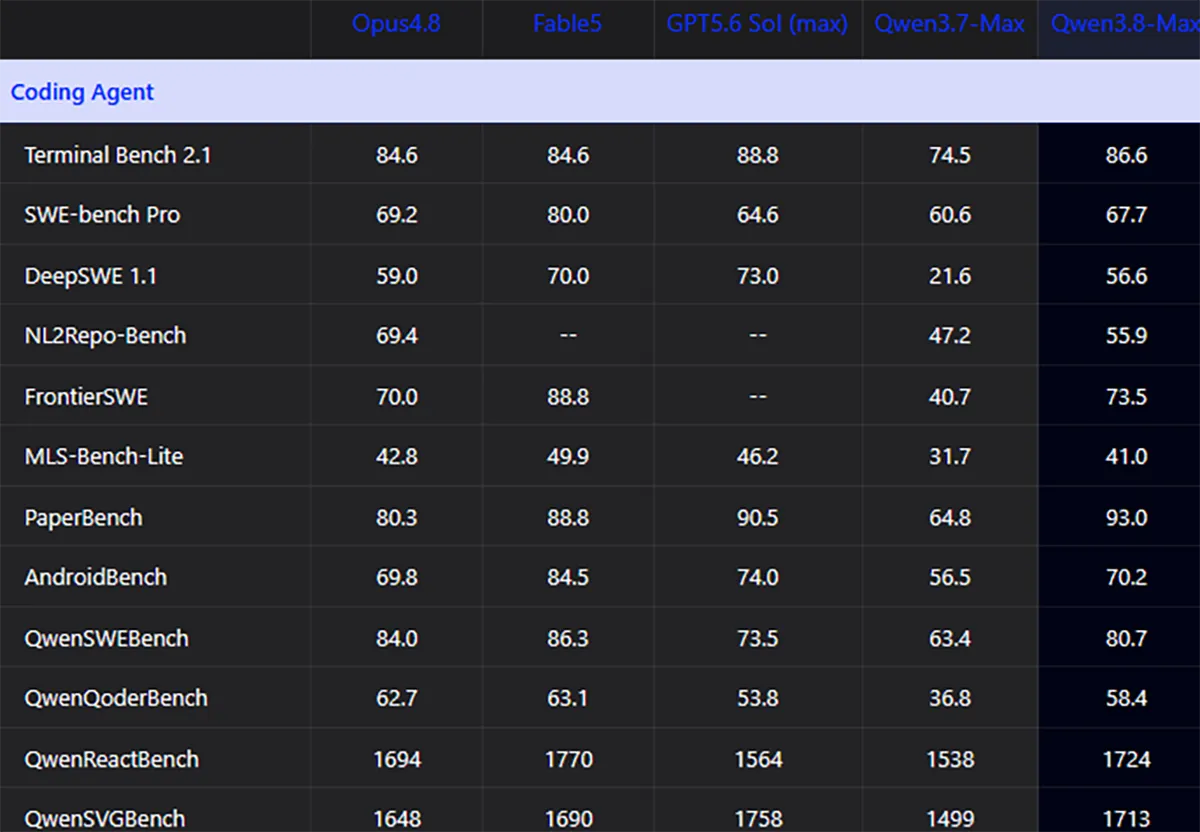Click the Opus4.8 column header
Image resolution: width=1200 pixels, height=832 pixels.
point(396,24)
